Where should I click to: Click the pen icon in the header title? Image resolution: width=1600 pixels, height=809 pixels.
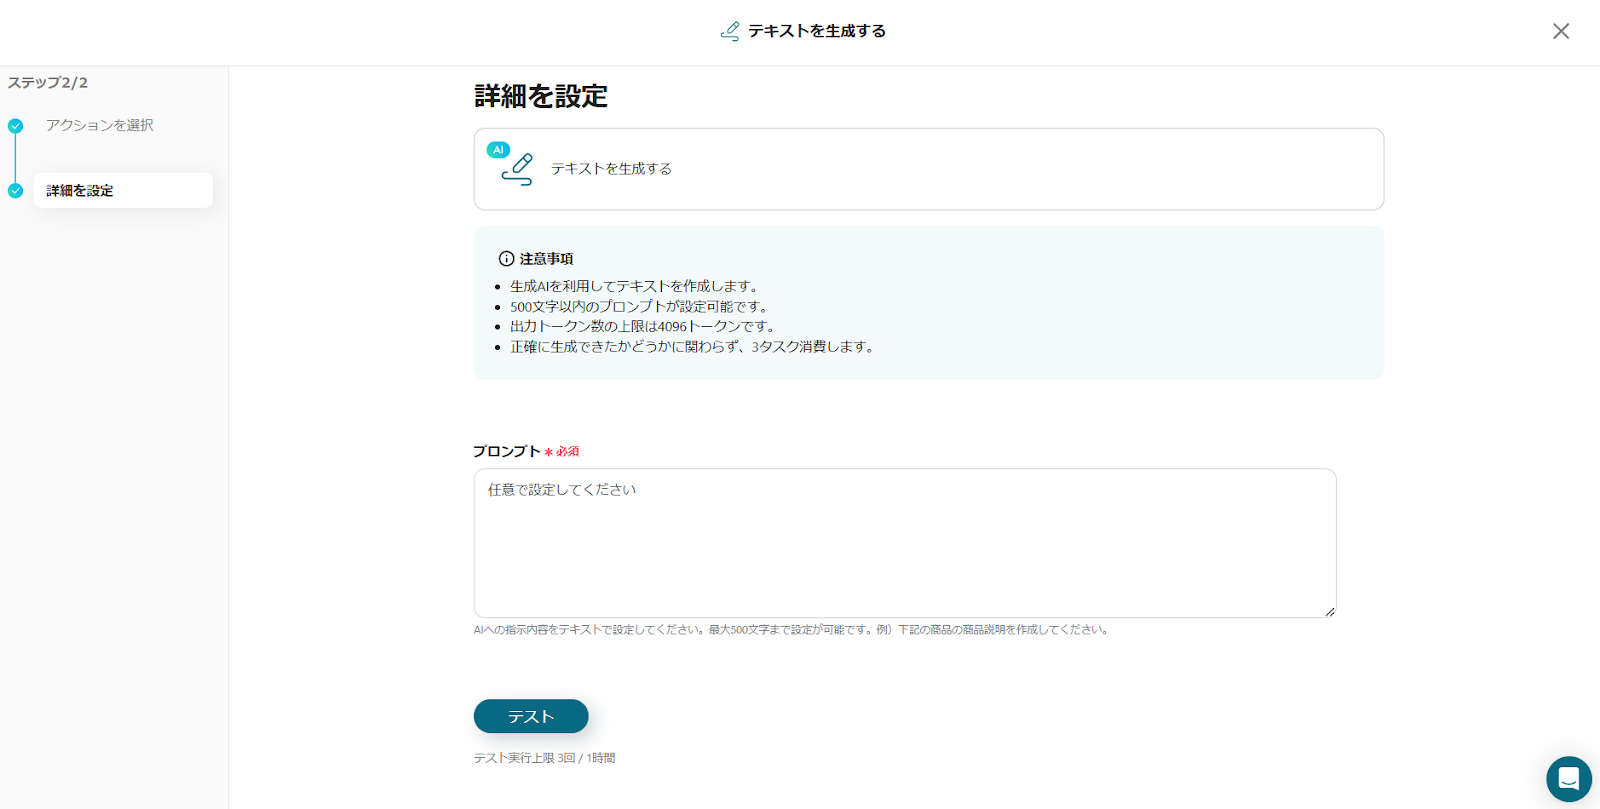coord(730,31)
